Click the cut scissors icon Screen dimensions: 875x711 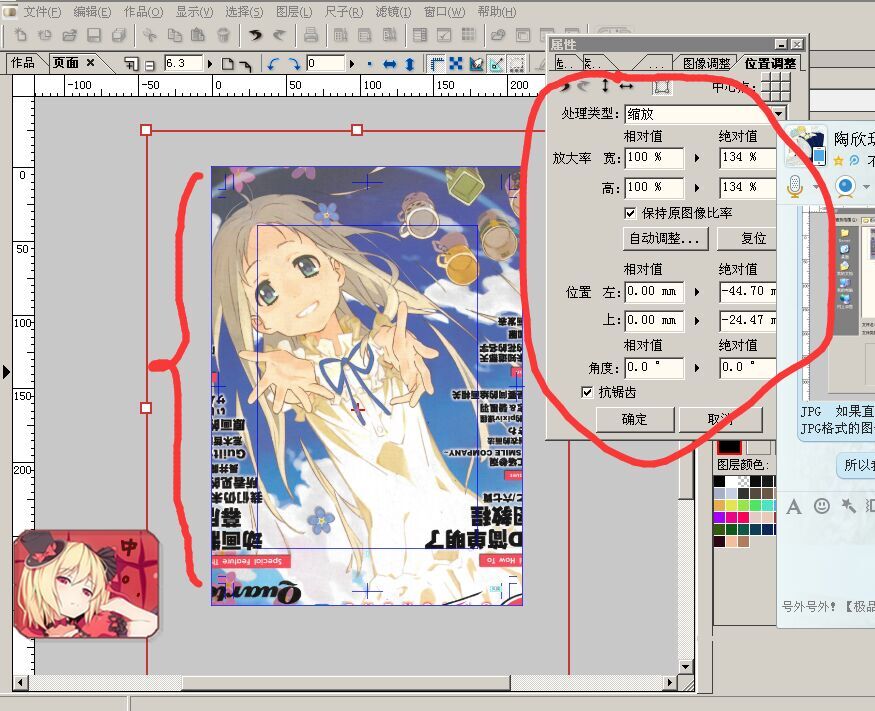pyautogui.click(x=149, y=35)
